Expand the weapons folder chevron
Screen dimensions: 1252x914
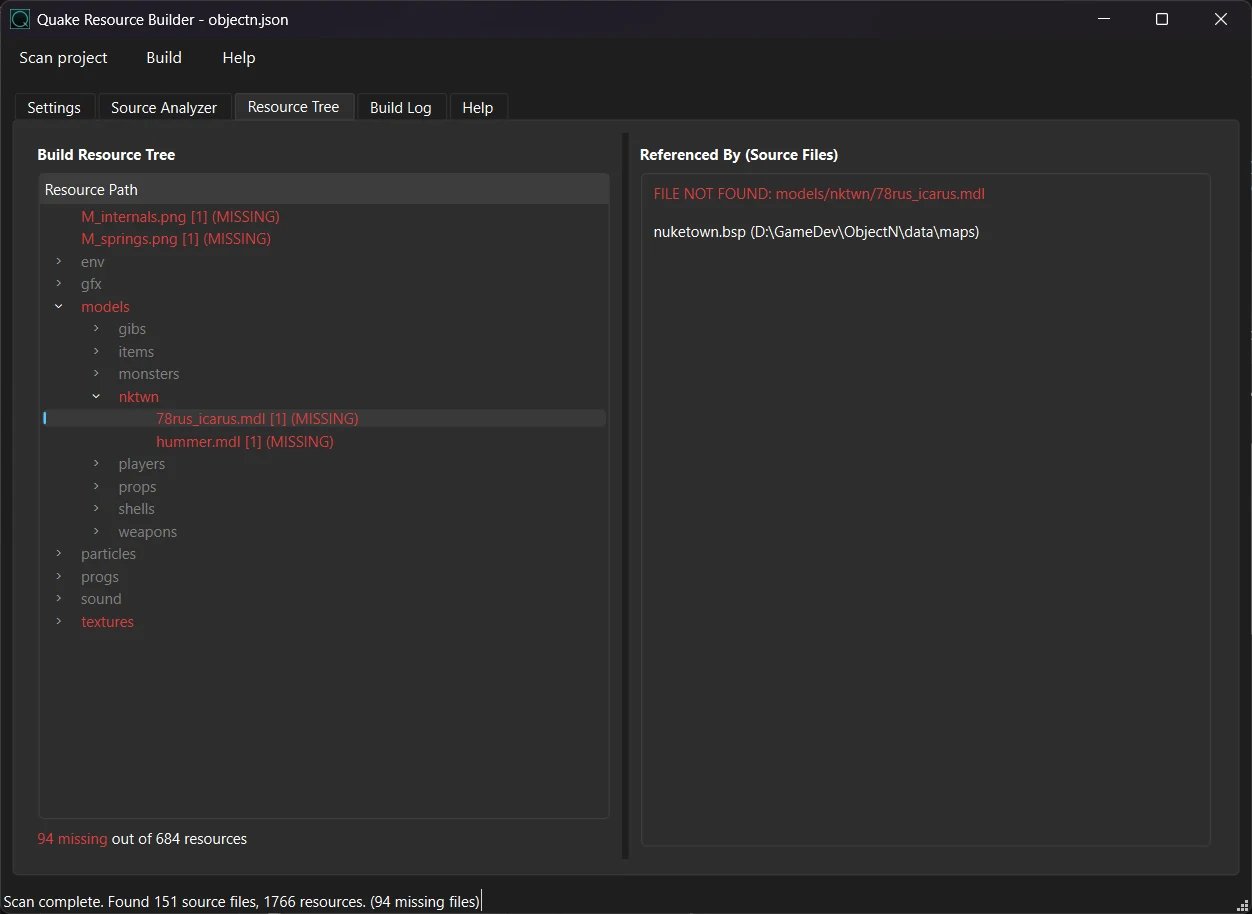pos(96,532)
